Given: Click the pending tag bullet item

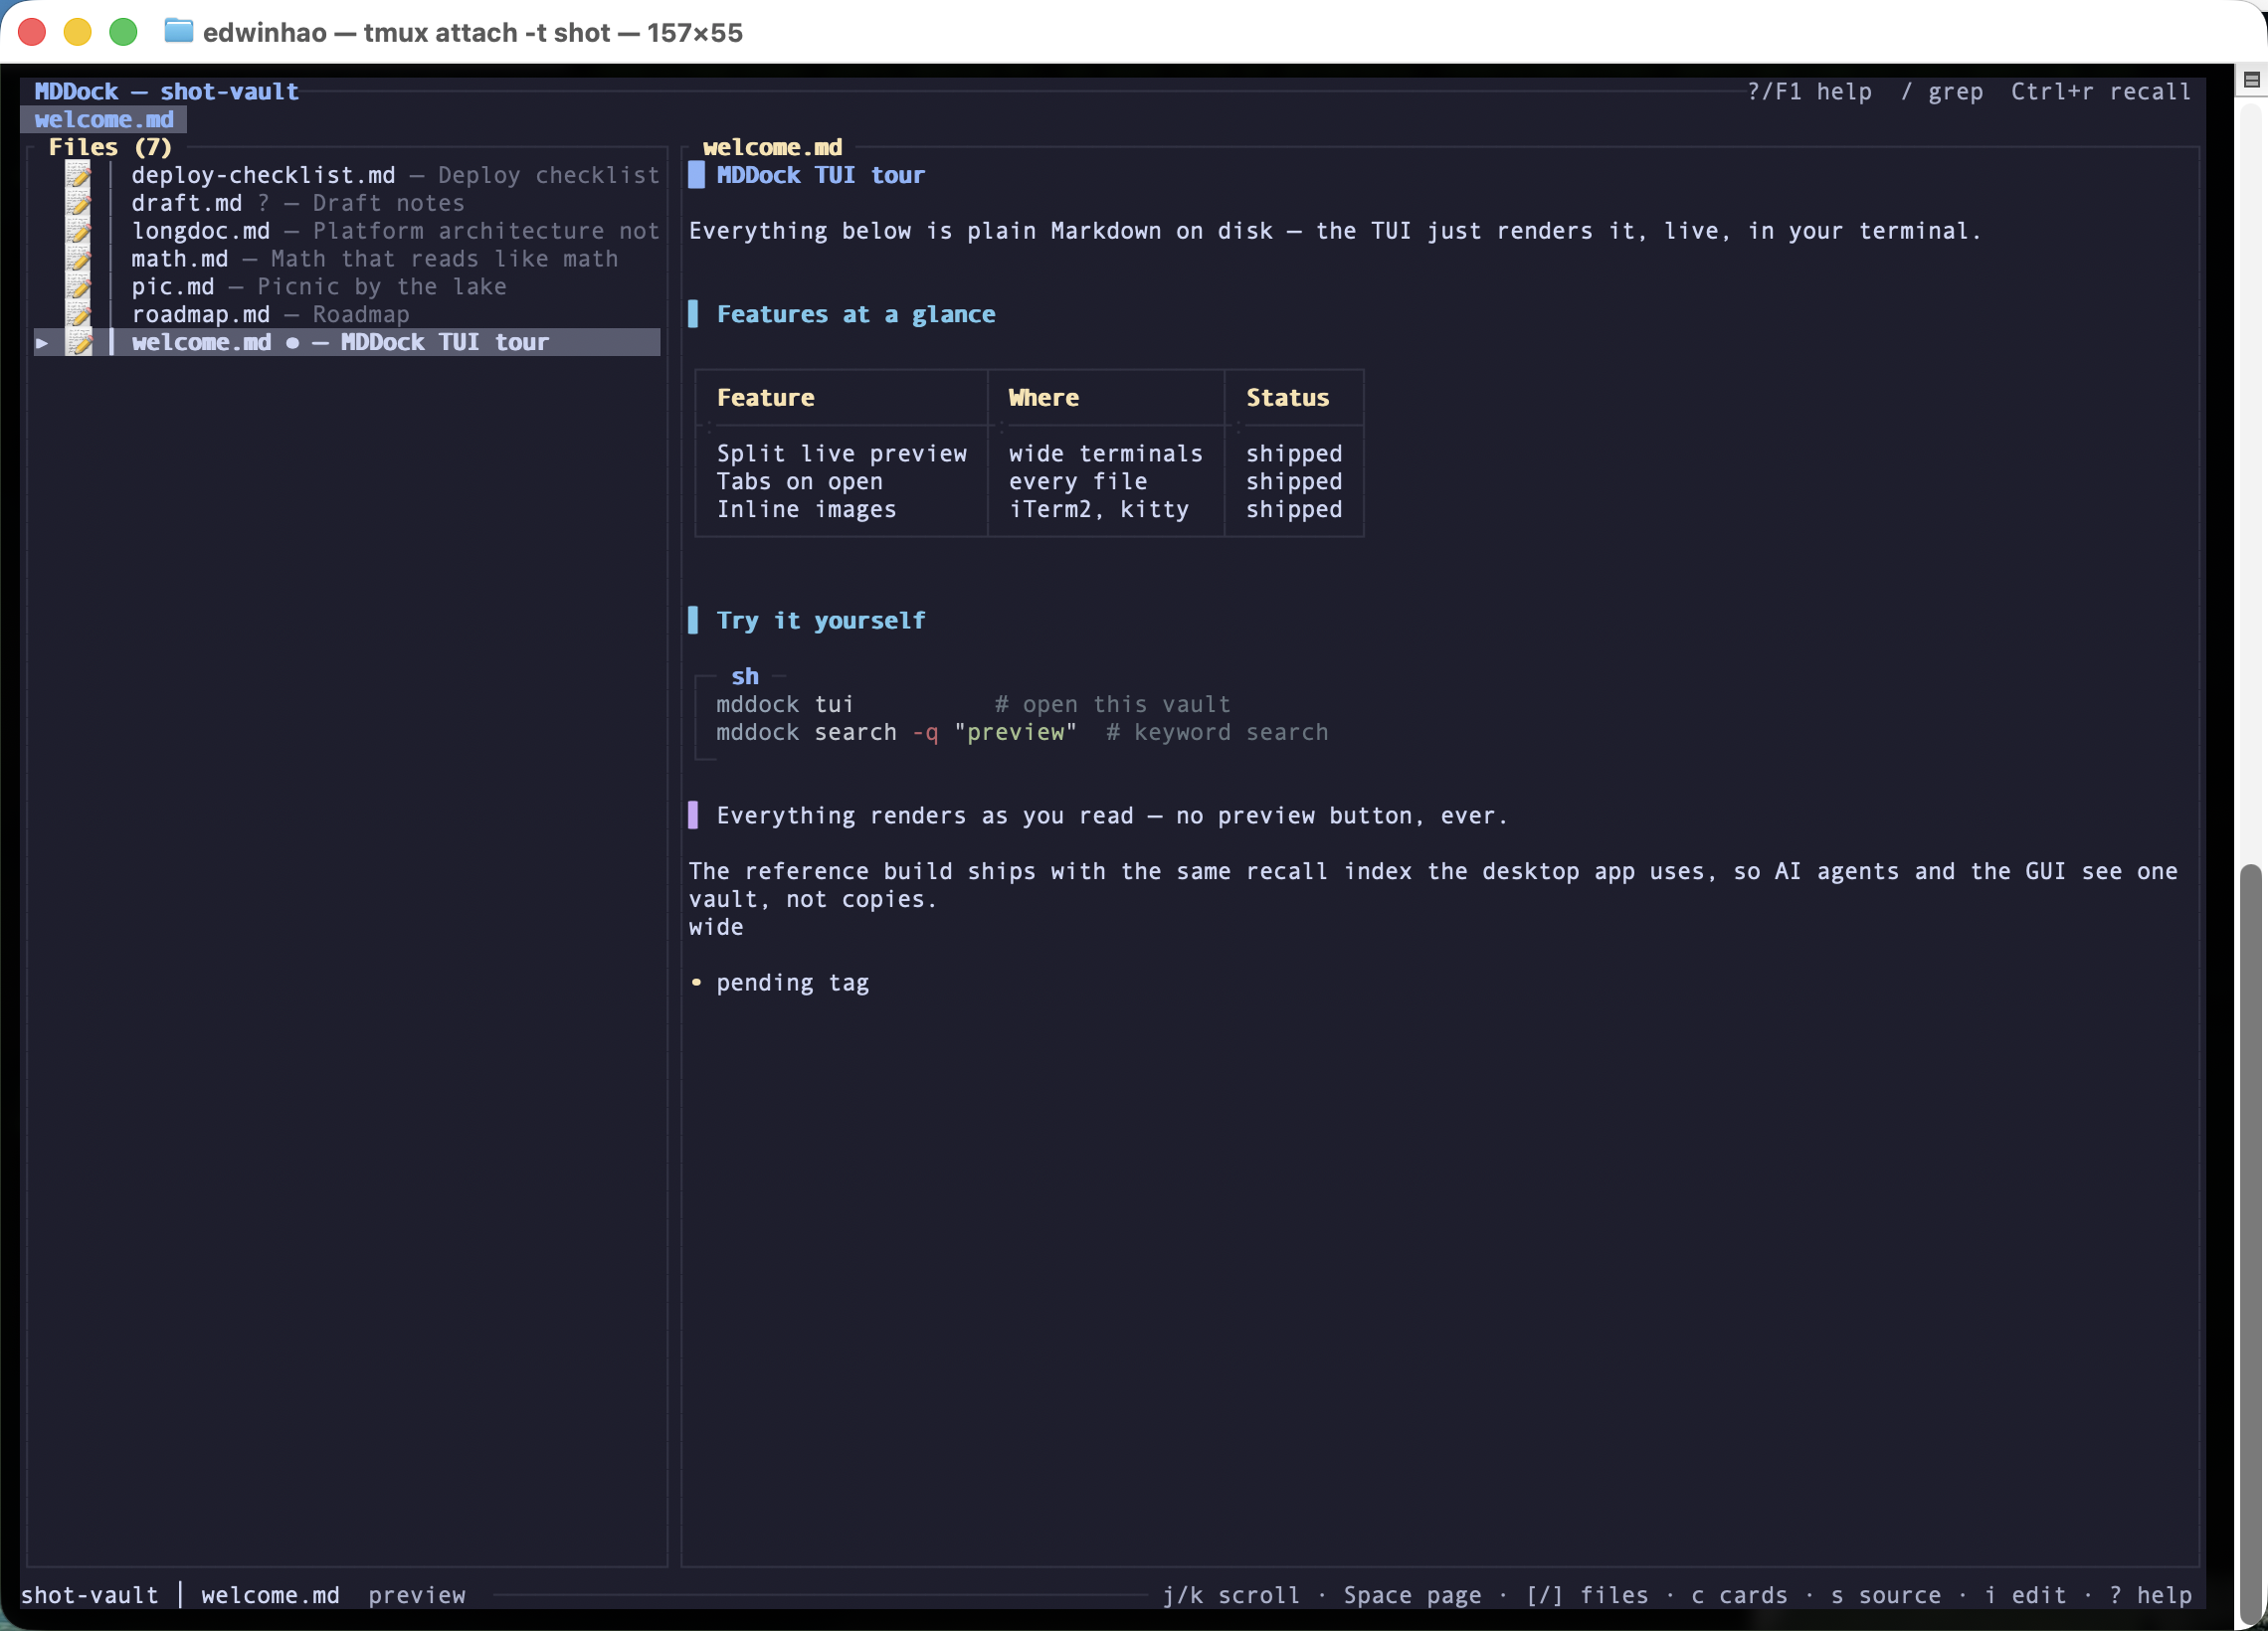Looking at the screenshot, I should [x=792, y=983].
